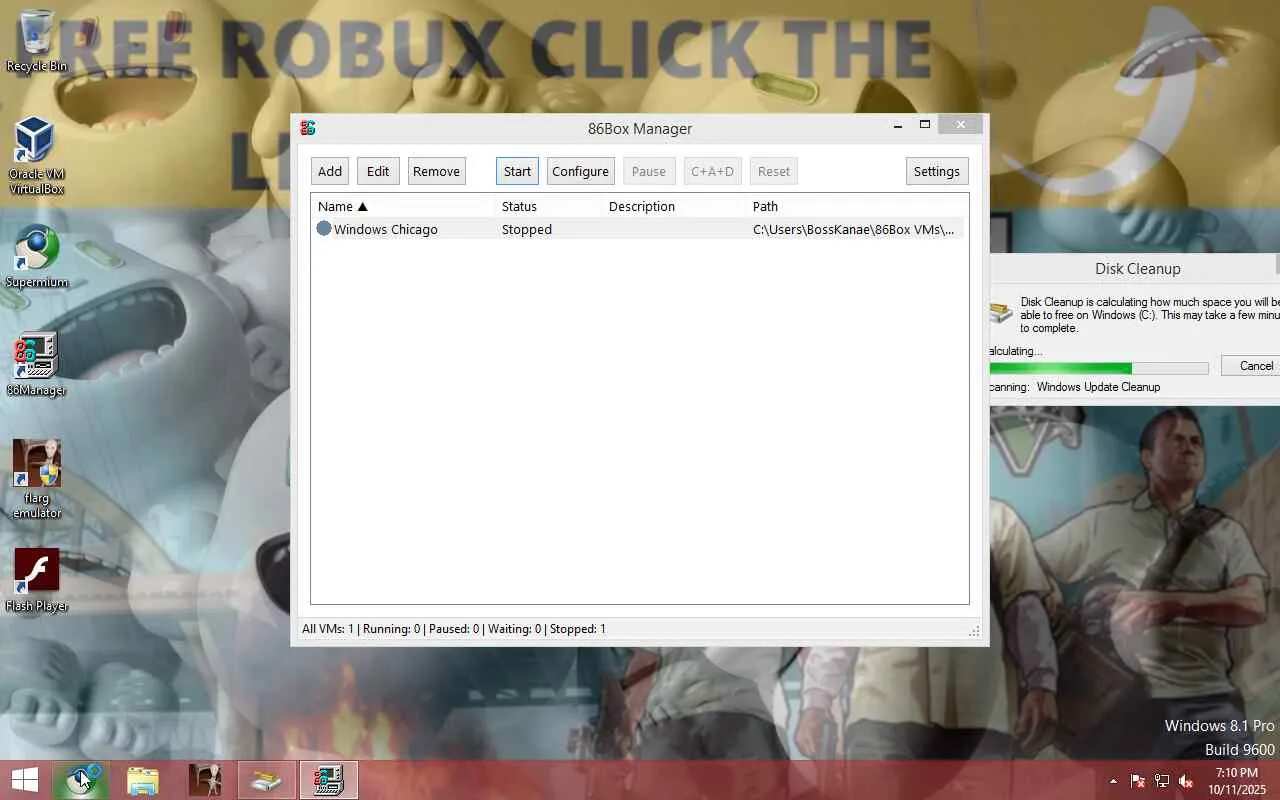
Task: Open Supermium from the taskbar
Action: tap(81, 780)
